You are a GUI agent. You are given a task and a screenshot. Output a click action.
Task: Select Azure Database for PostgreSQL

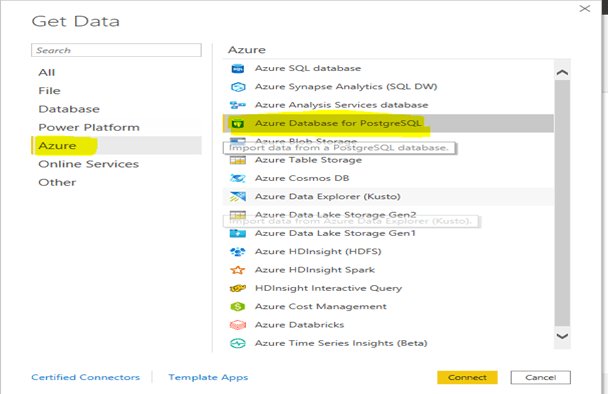(389, 124)
